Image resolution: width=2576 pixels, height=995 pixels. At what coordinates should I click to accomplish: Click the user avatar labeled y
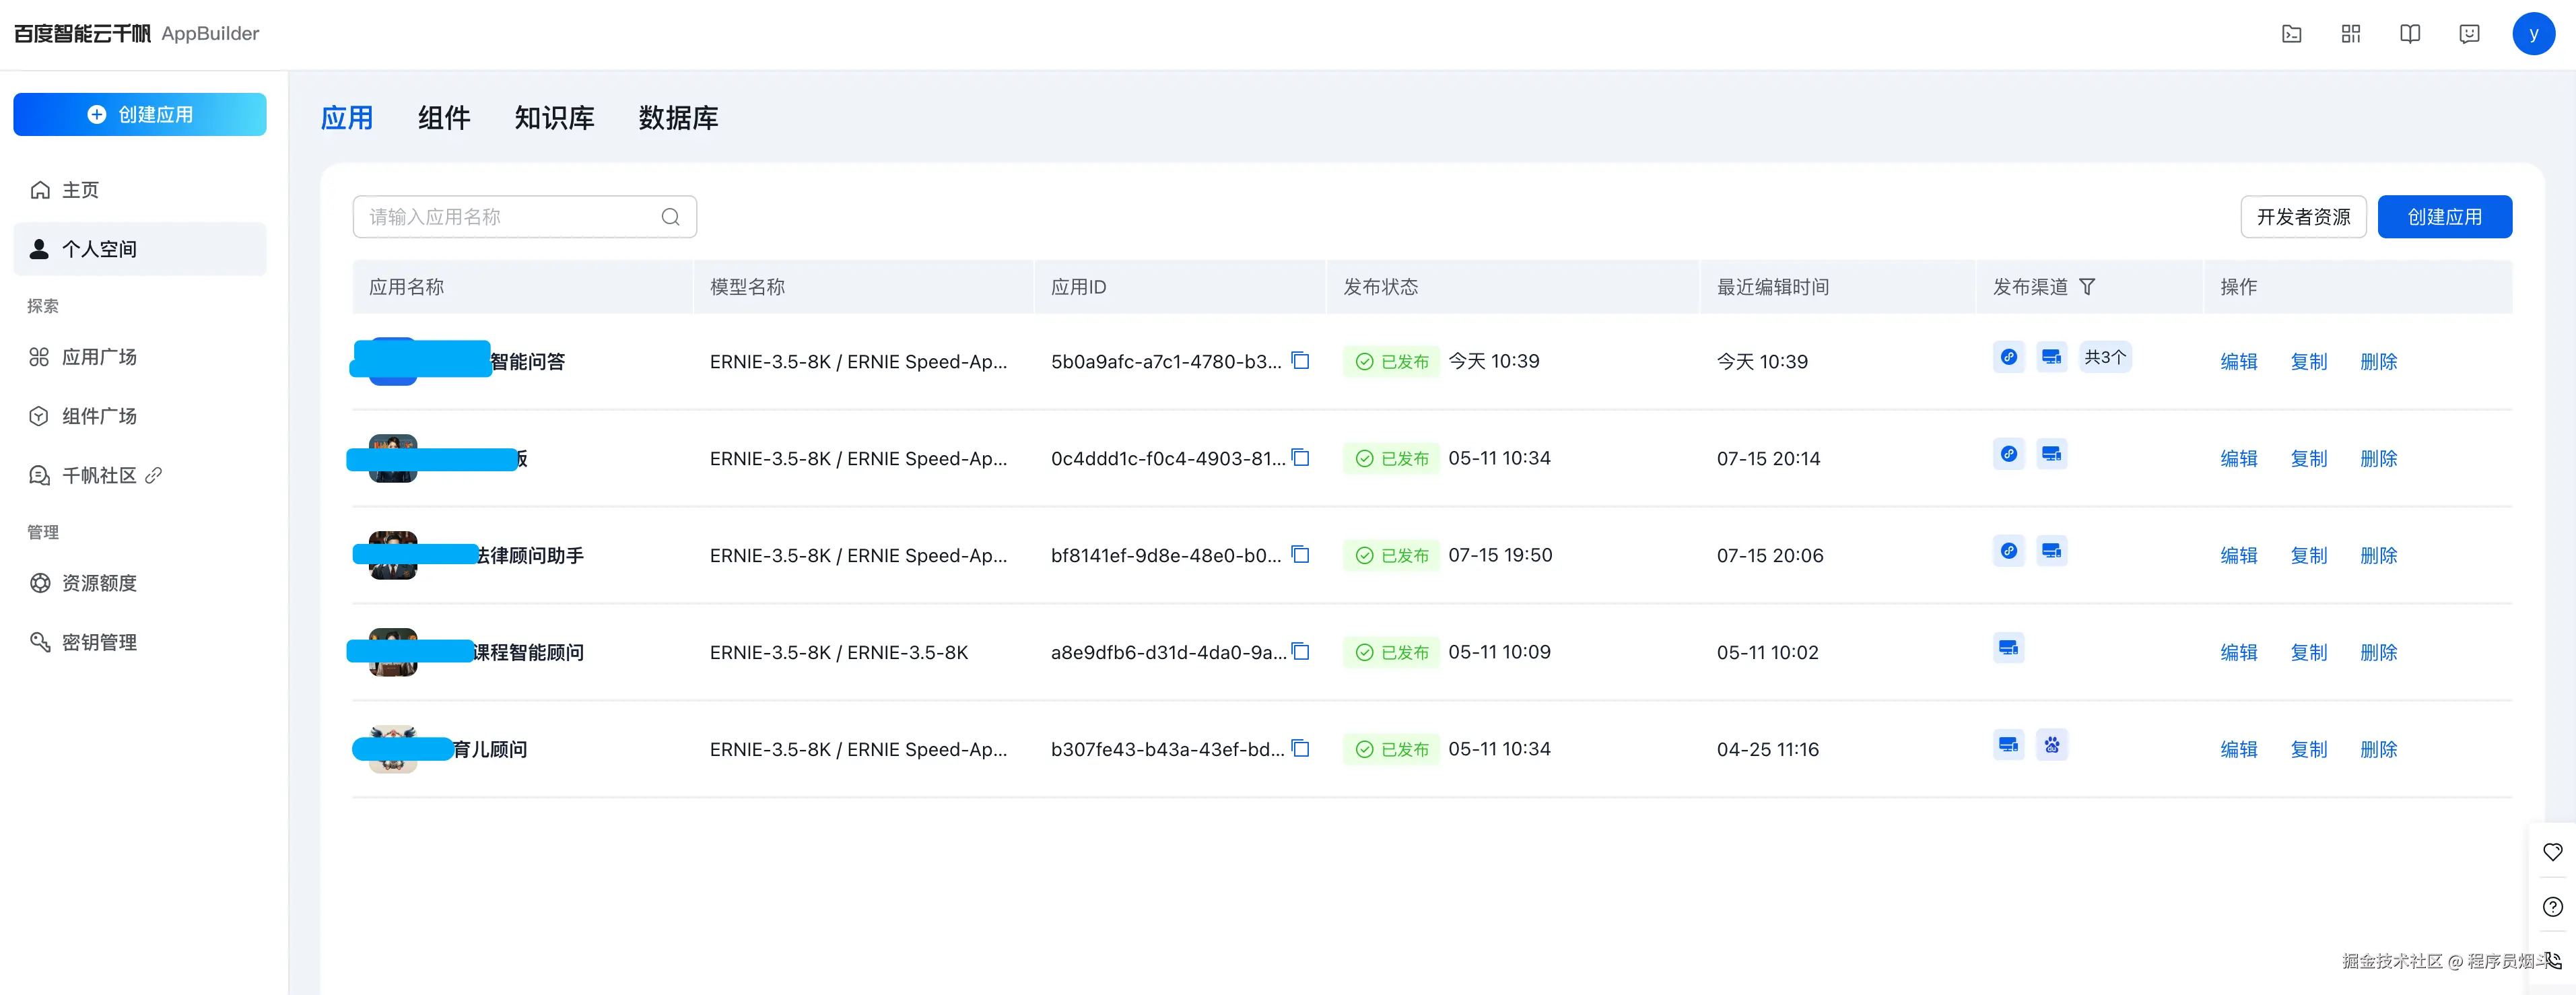click(2533, 34)
